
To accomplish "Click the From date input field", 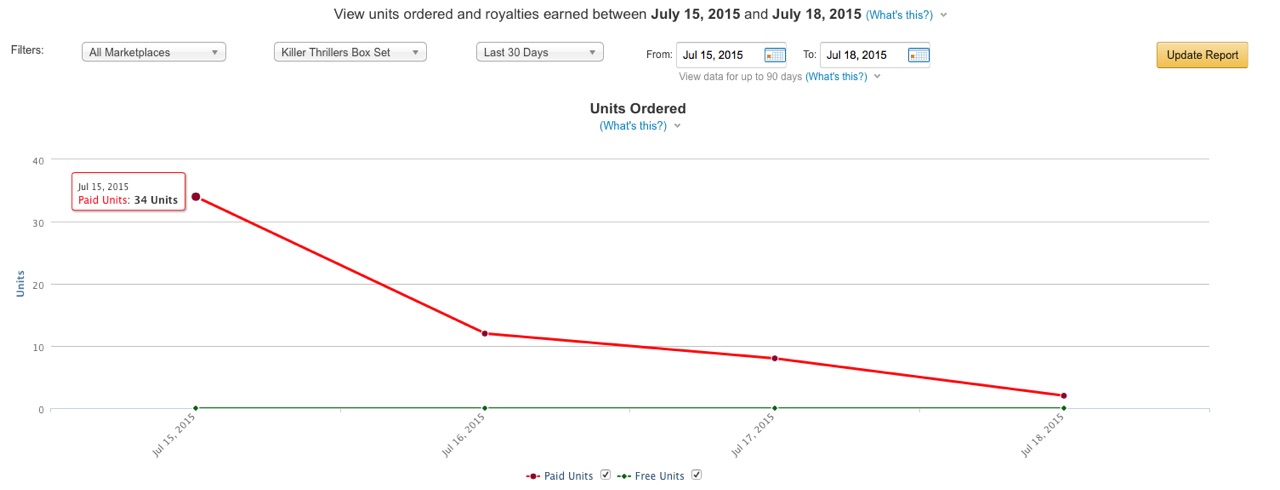I will click(718, 55).
